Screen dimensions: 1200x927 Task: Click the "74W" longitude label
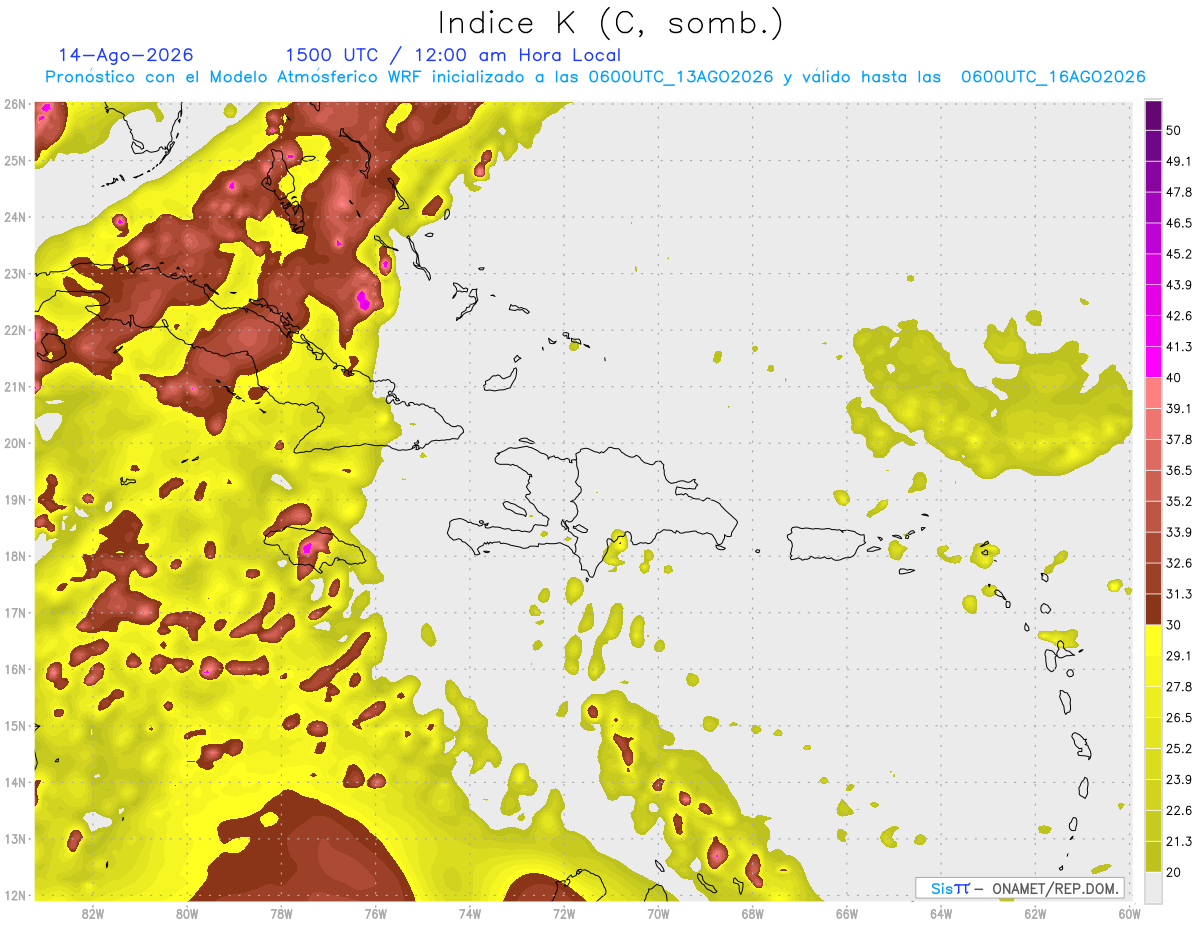(x=469, y=914)
